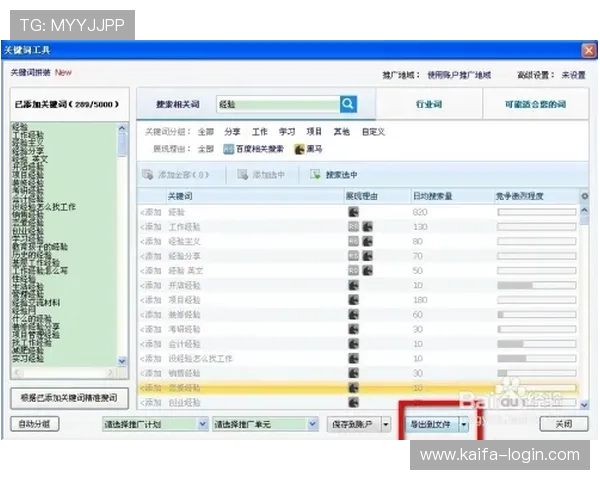Viewport: 600px width, 480px height.
Task: Click the 关闭 button
Action: (x=564, y=424)
